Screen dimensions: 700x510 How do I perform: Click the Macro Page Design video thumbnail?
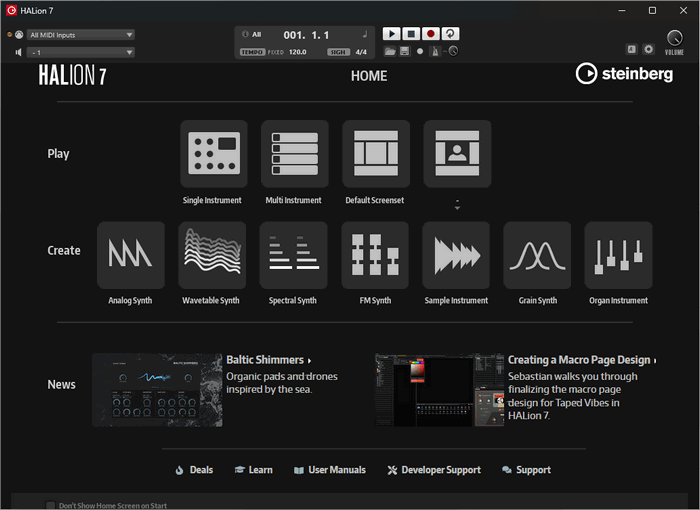pos(439,390)
